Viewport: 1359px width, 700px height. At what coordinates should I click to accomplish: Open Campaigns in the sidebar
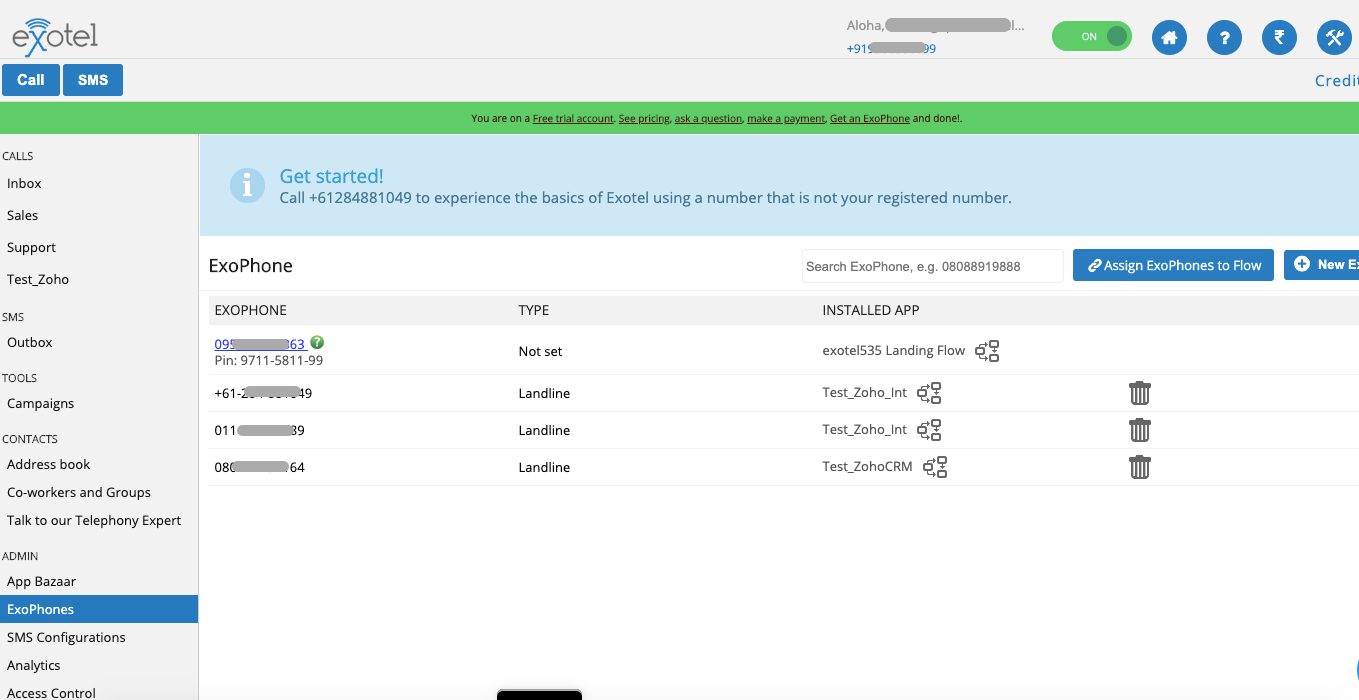coord(40,403)
